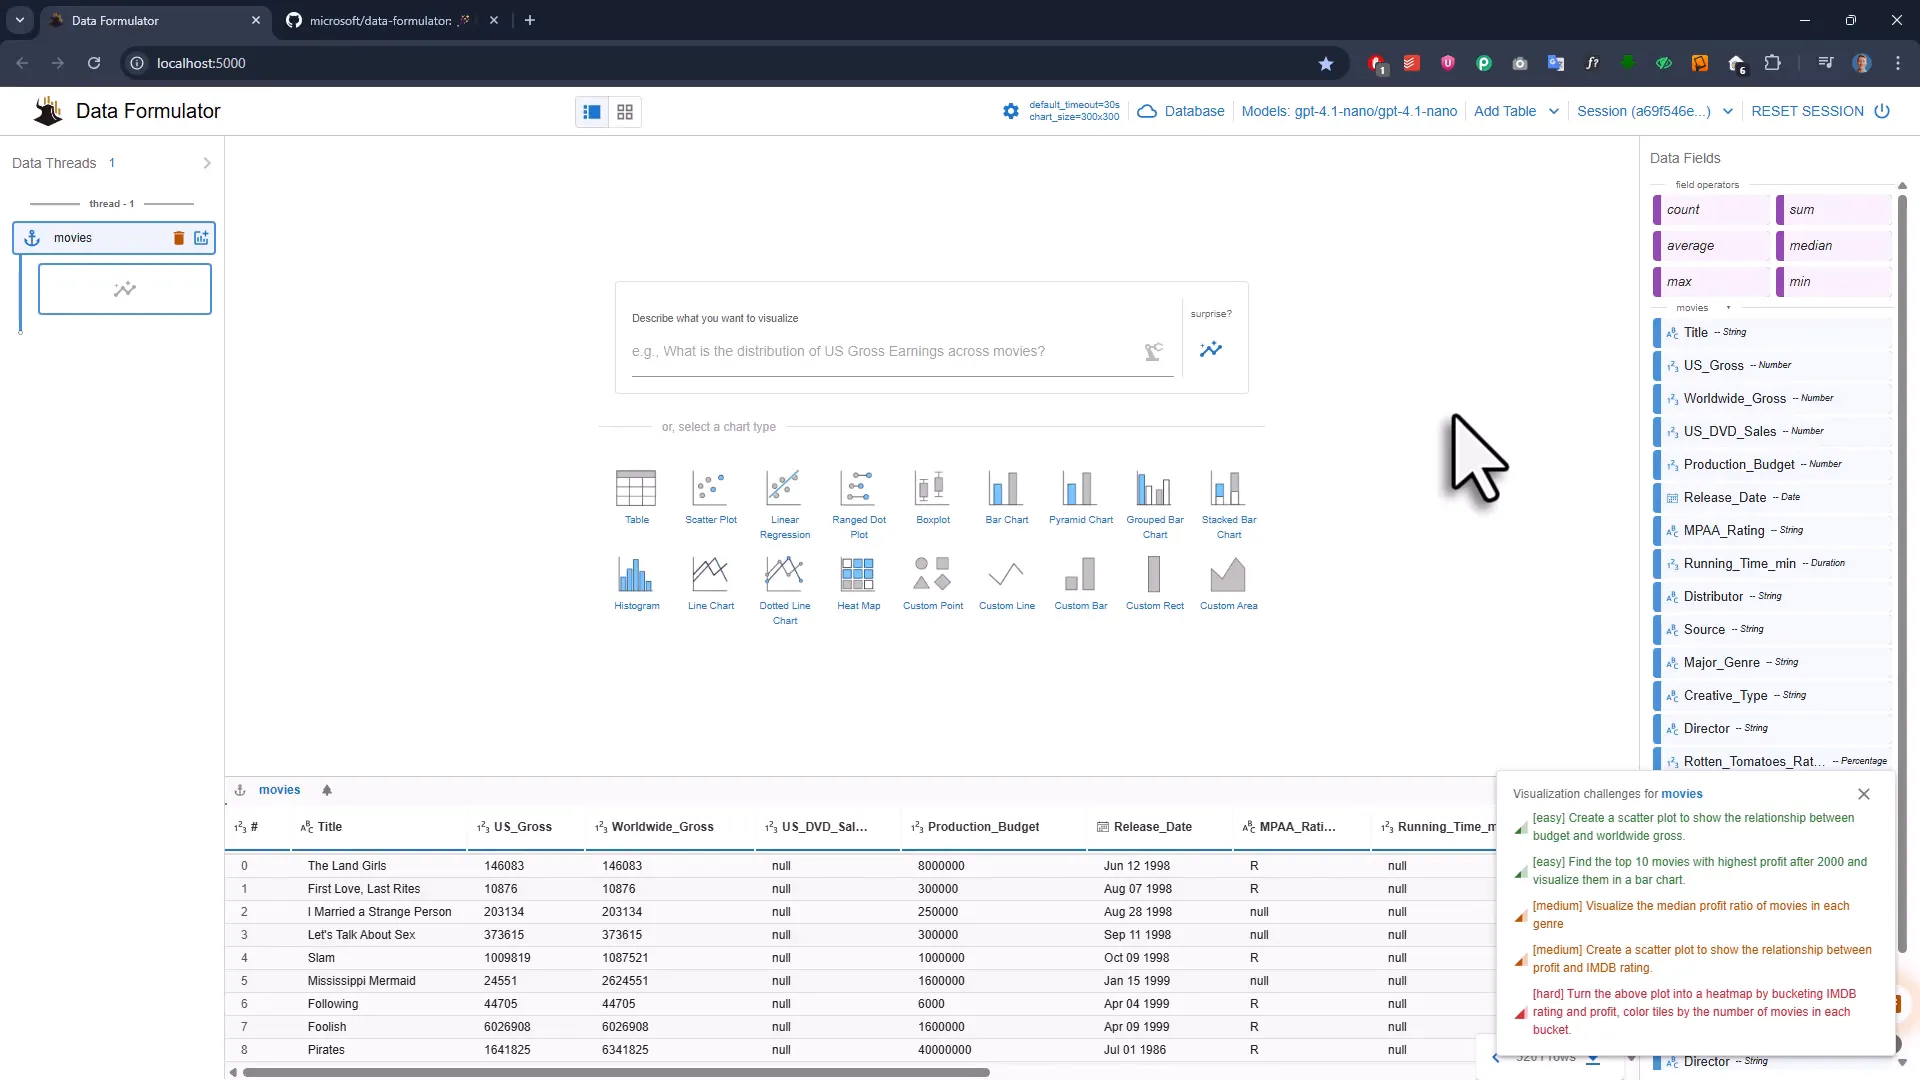Switch to list layout view
1920x1080 pixels.
click(591, 112)
